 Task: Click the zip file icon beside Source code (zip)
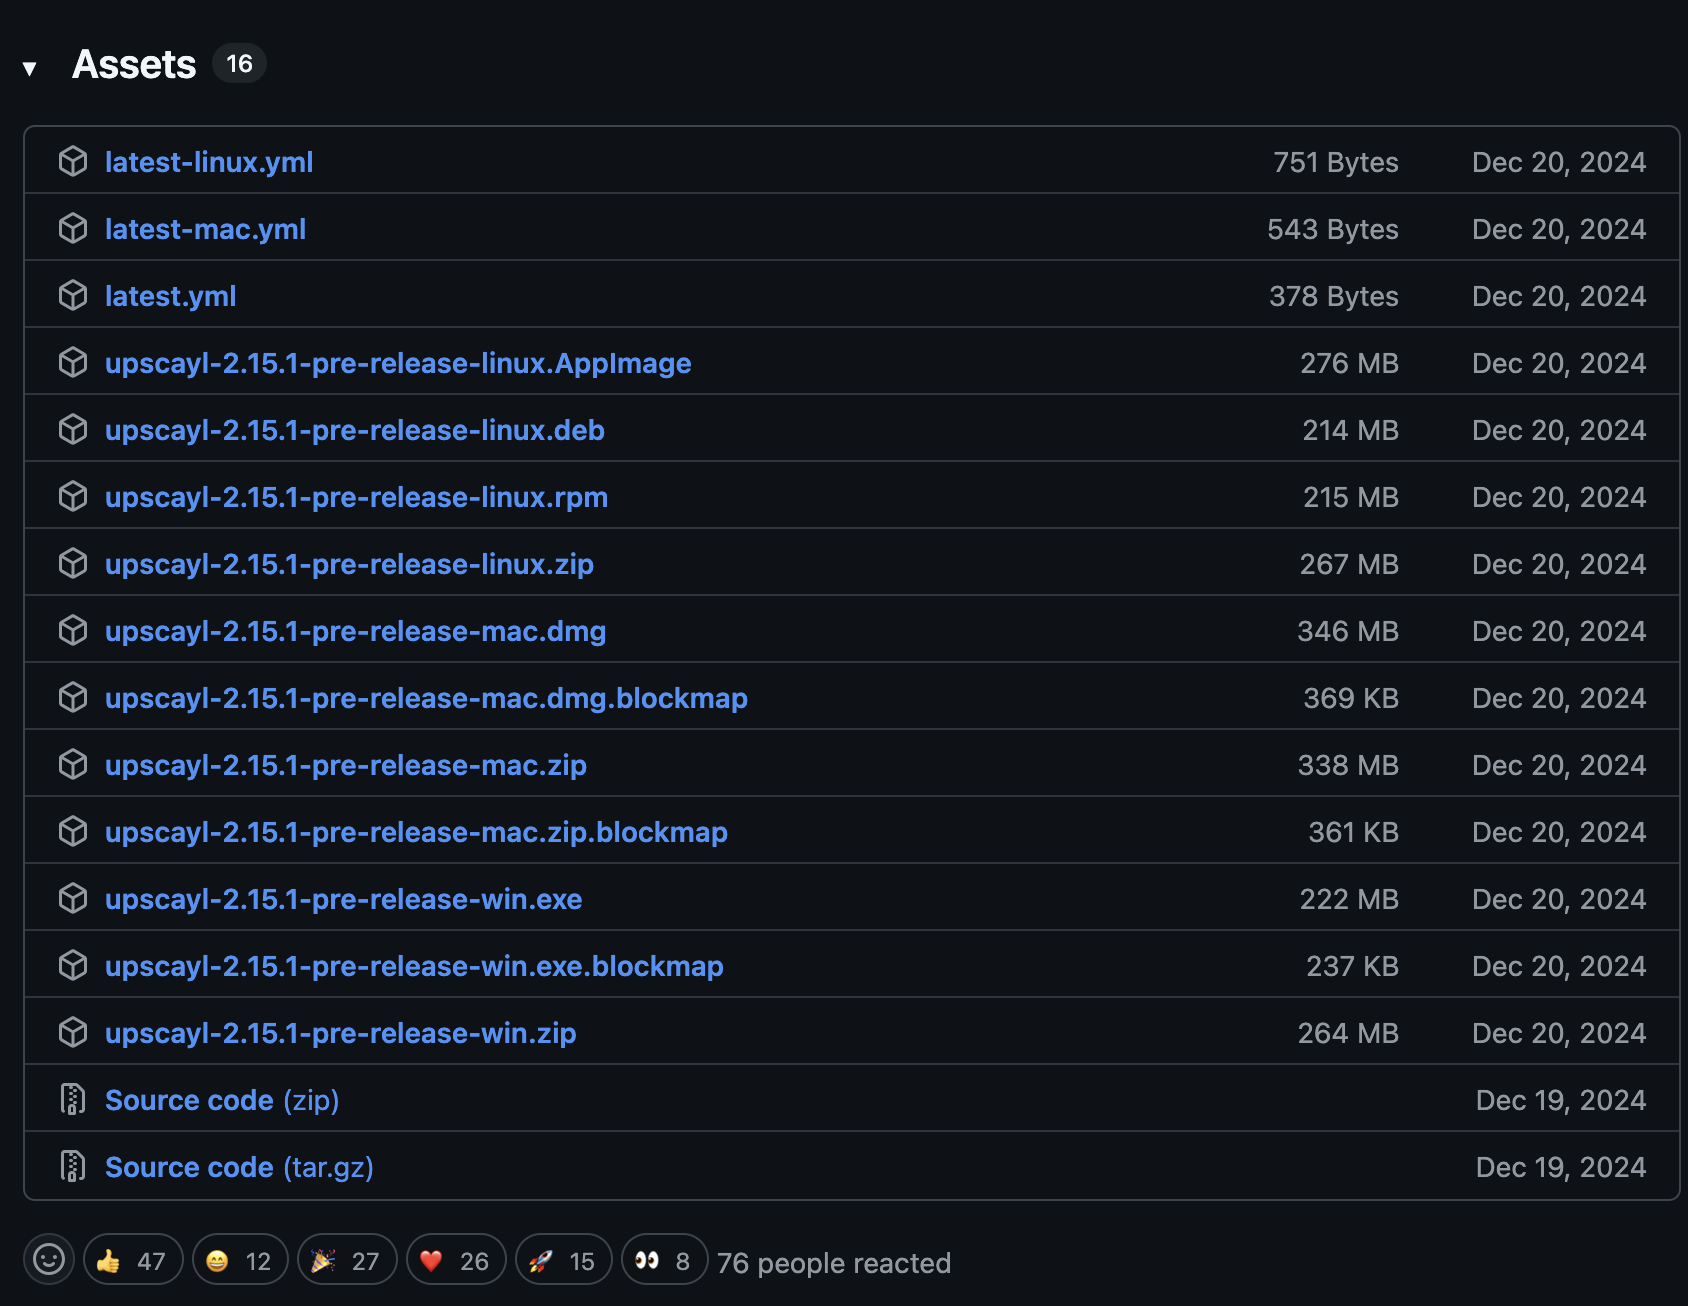[x=73, y=1099]
